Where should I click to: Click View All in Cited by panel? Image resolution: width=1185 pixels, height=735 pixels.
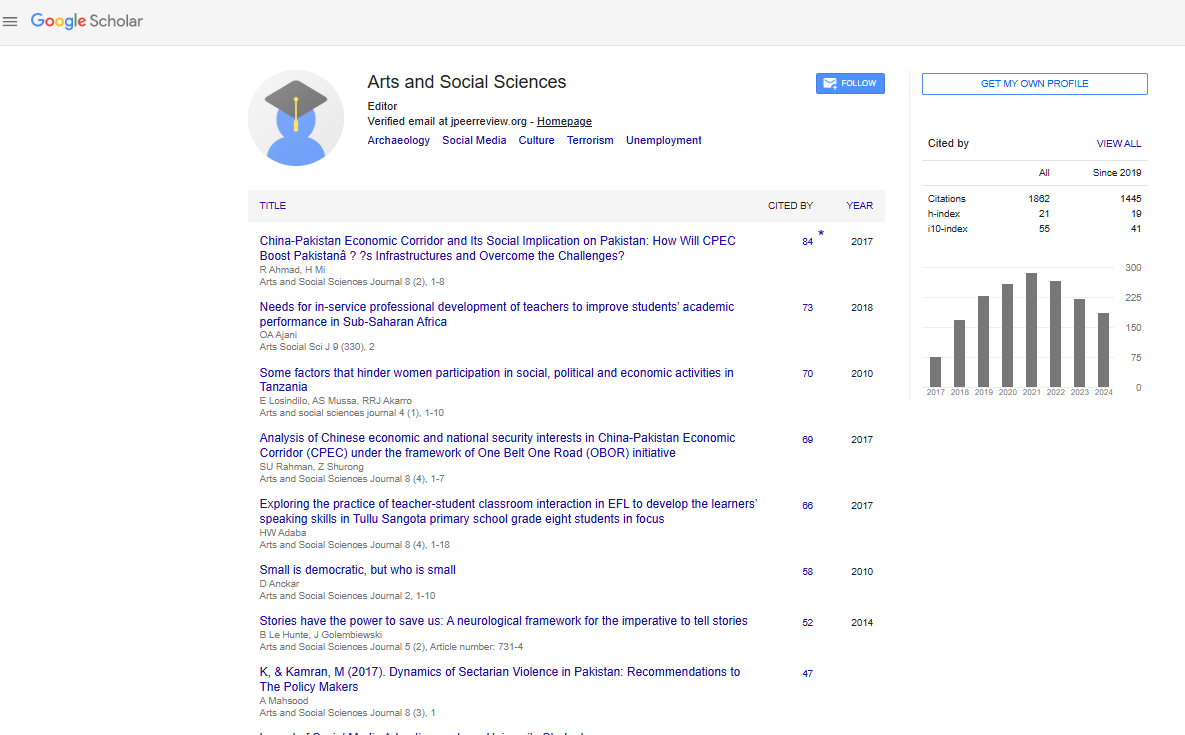1118,144
